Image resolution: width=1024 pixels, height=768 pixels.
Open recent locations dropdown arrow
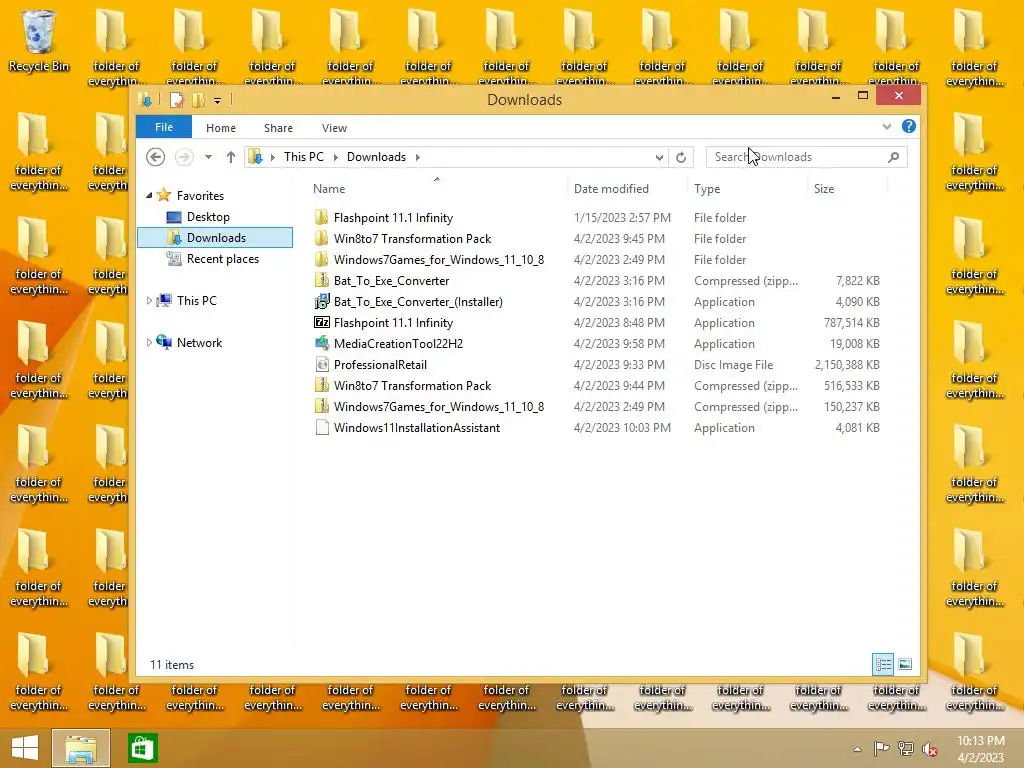[208, 157]
